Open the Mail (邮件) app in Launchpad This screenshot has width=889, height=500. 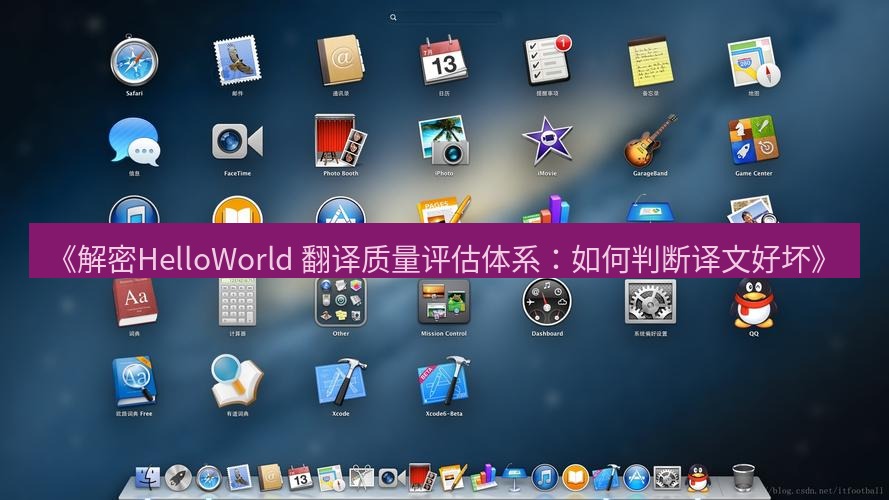pyautogui.click(x=238, y=61)
